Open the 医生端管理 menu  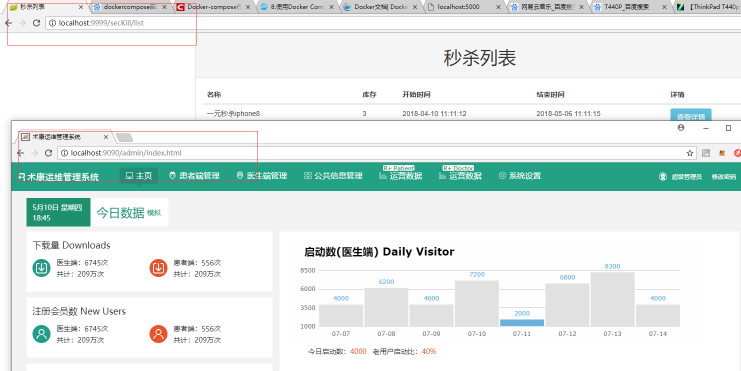262,176
